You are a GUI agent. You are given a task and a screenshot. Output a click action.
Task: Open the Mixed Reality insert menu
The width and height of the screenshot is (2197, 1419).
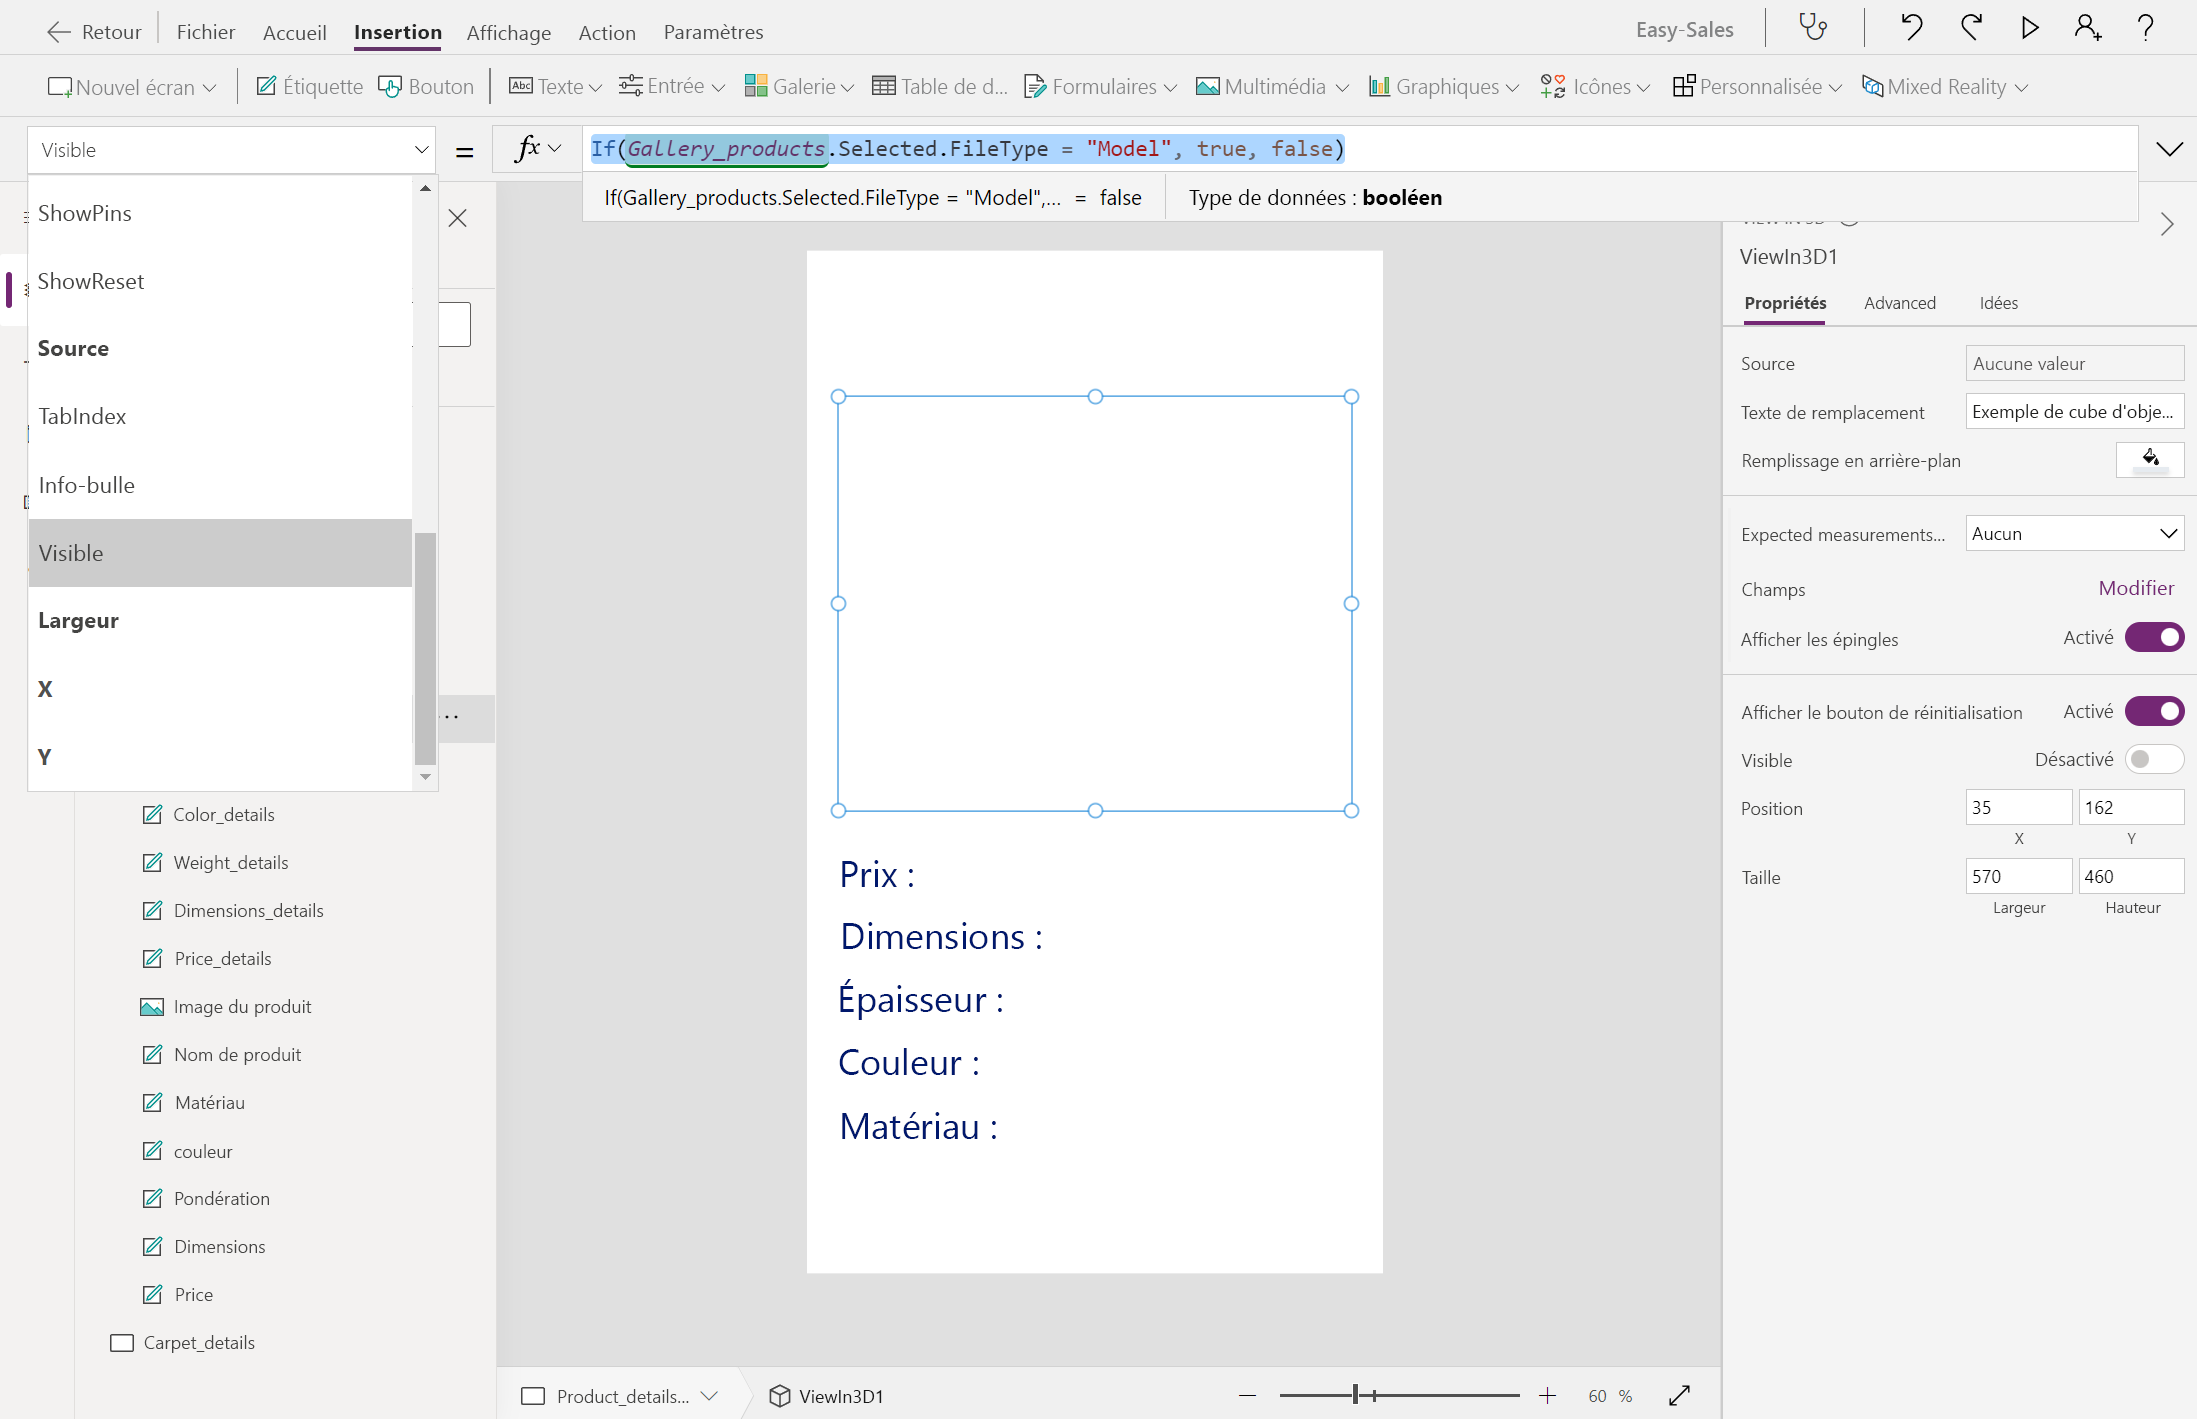(1943, 86)
